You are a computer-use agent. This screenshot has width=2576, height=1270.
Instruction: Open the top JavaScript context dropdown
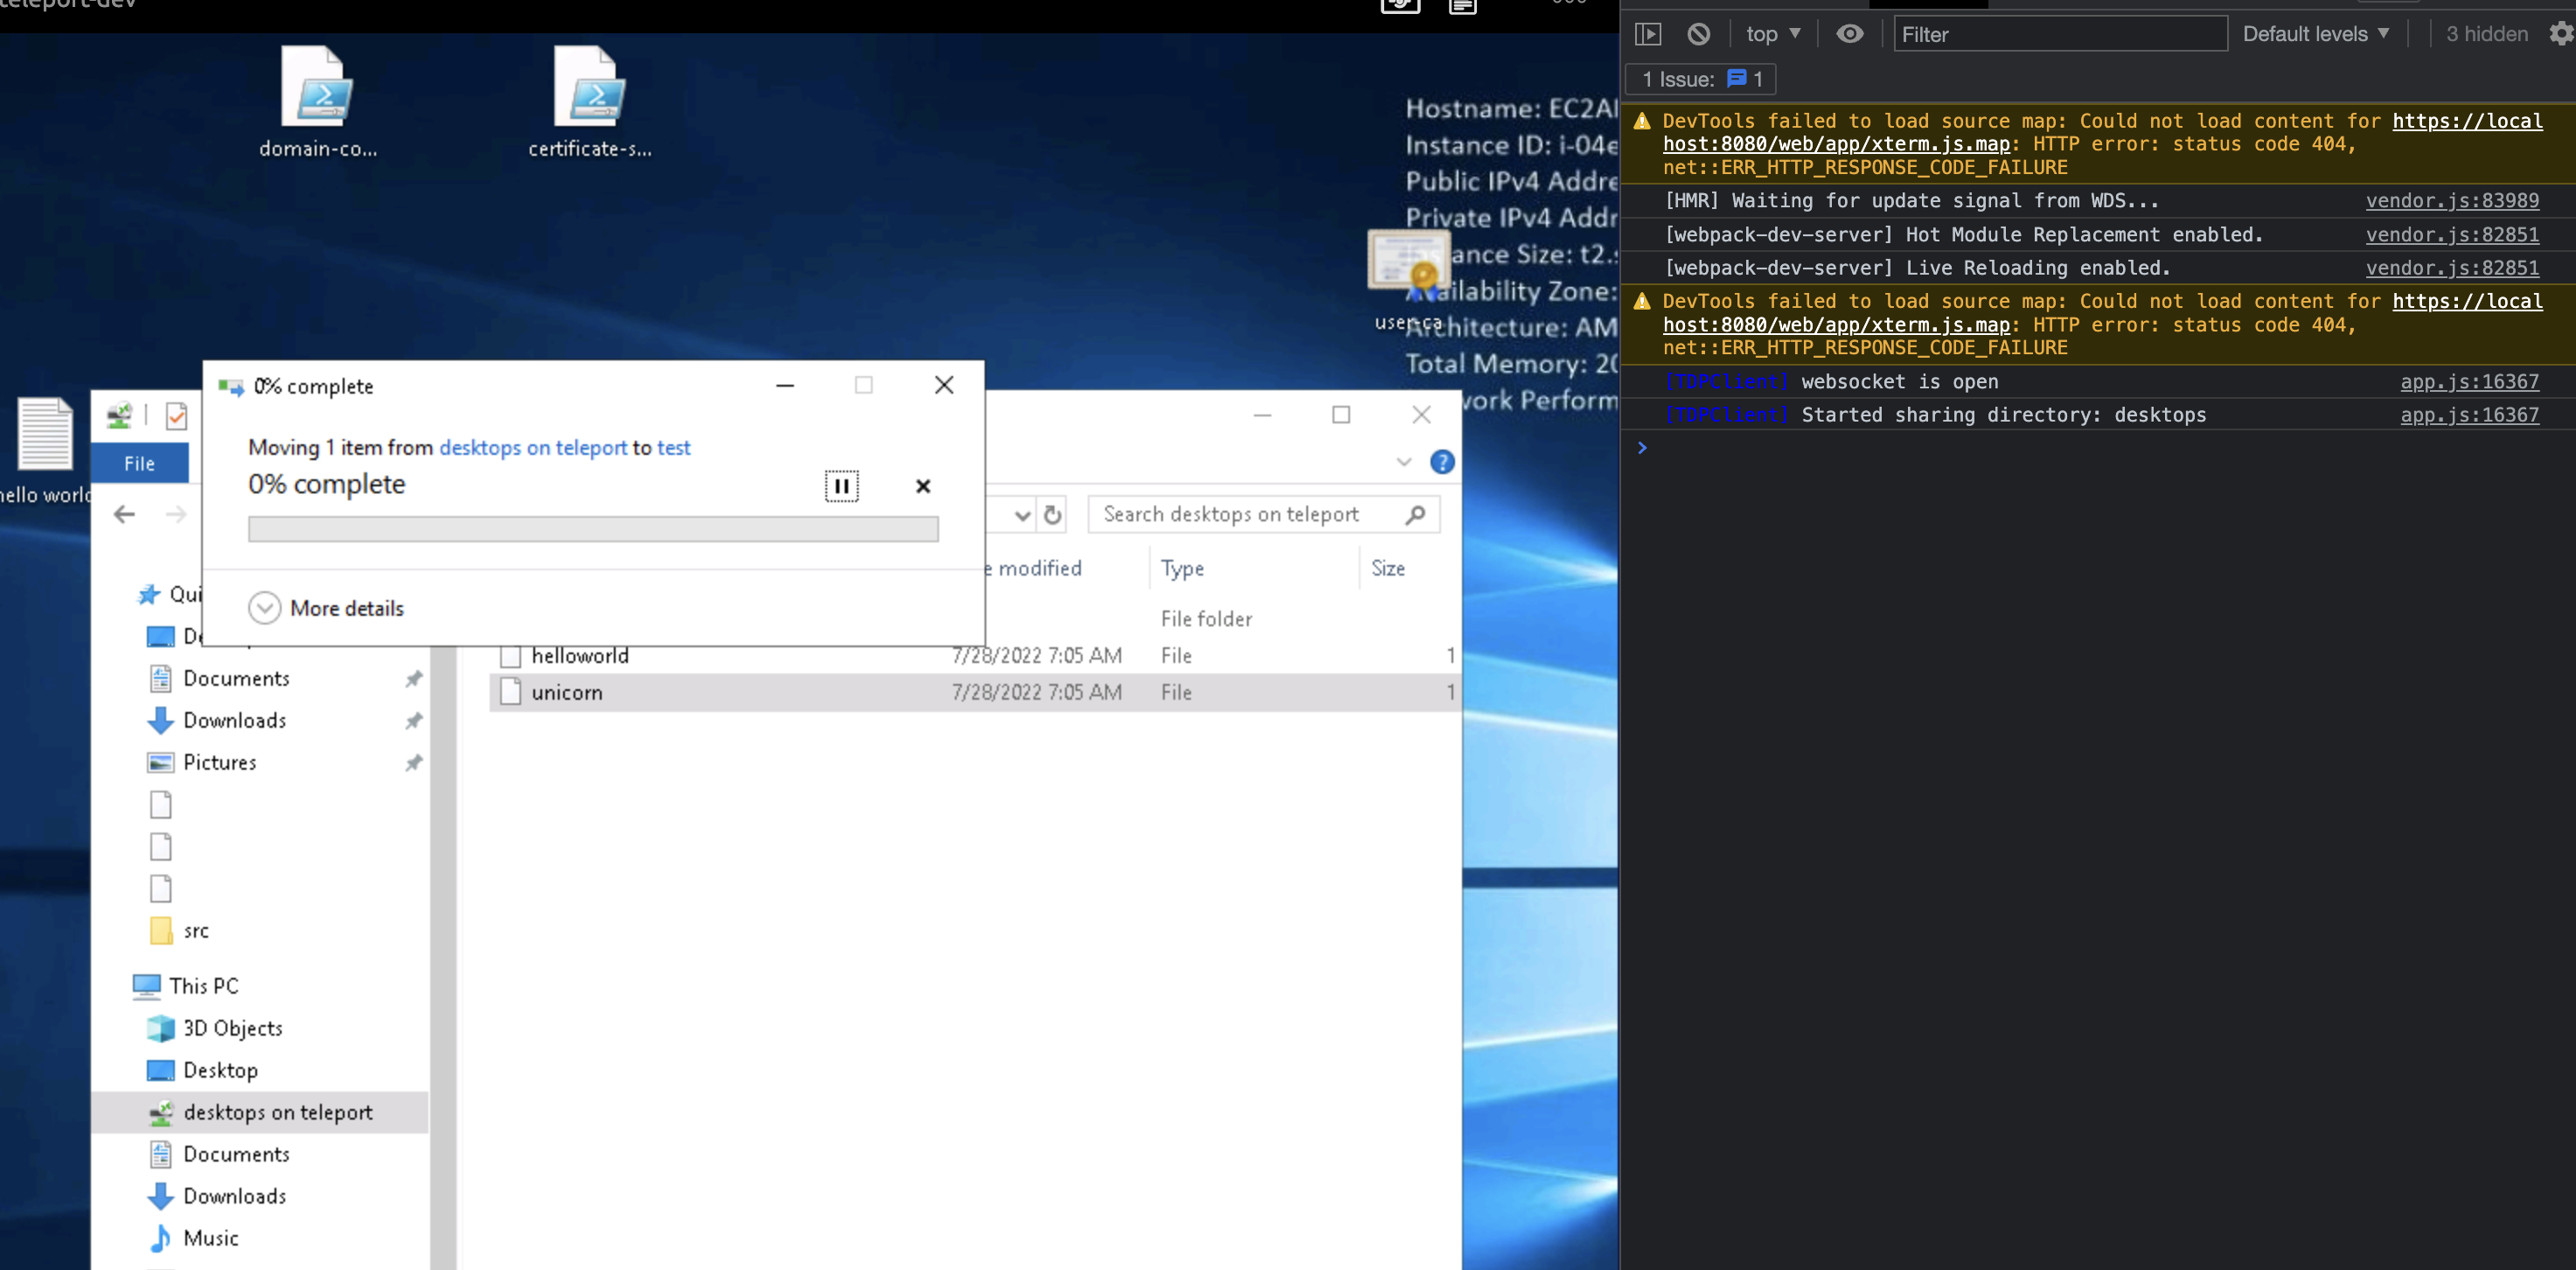click(1772, 34)
